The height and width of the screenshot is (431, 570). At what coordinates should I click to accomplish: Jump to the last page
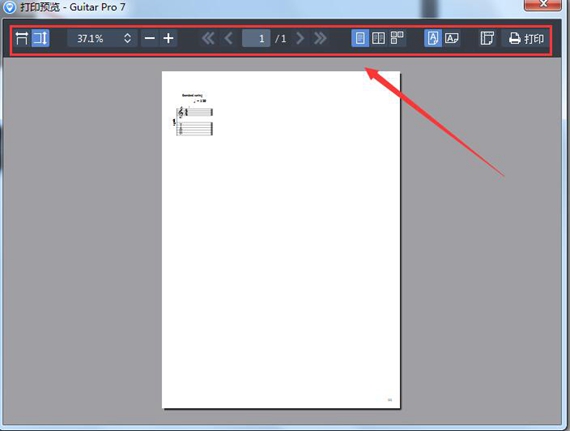pyautogui.click(x=320, y=38)
